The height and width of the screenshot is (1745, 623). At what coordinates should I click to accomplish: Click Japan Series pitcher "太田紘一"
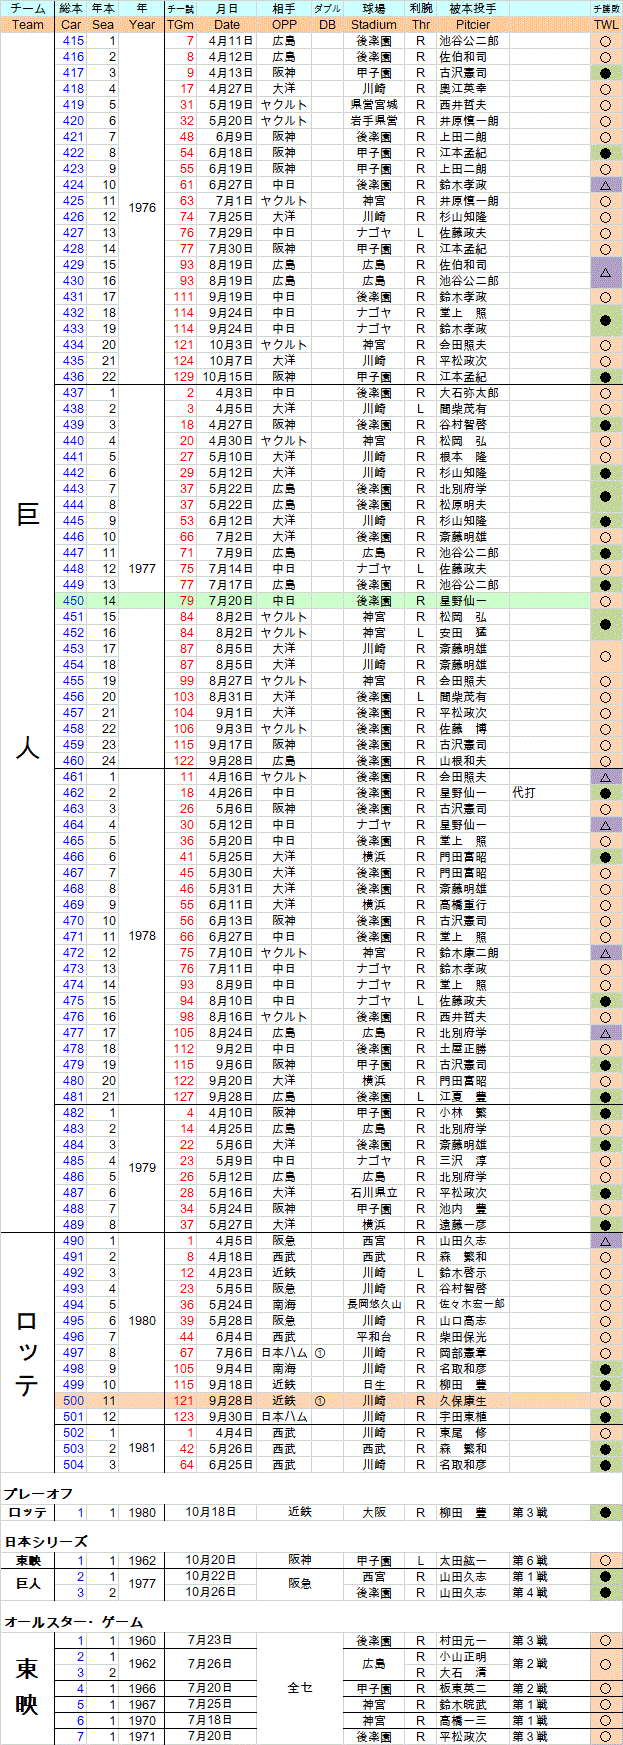463,1561
